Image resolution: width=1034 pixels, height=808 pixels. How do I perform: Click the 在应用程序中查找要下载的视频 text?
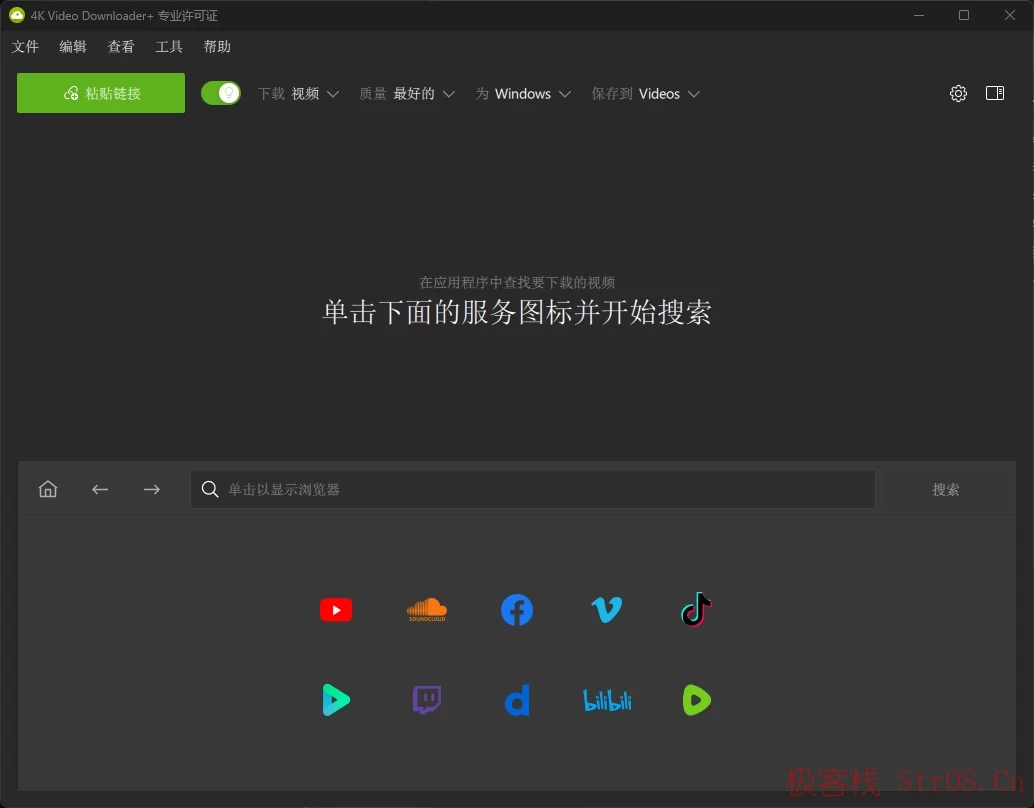point(517,282)
